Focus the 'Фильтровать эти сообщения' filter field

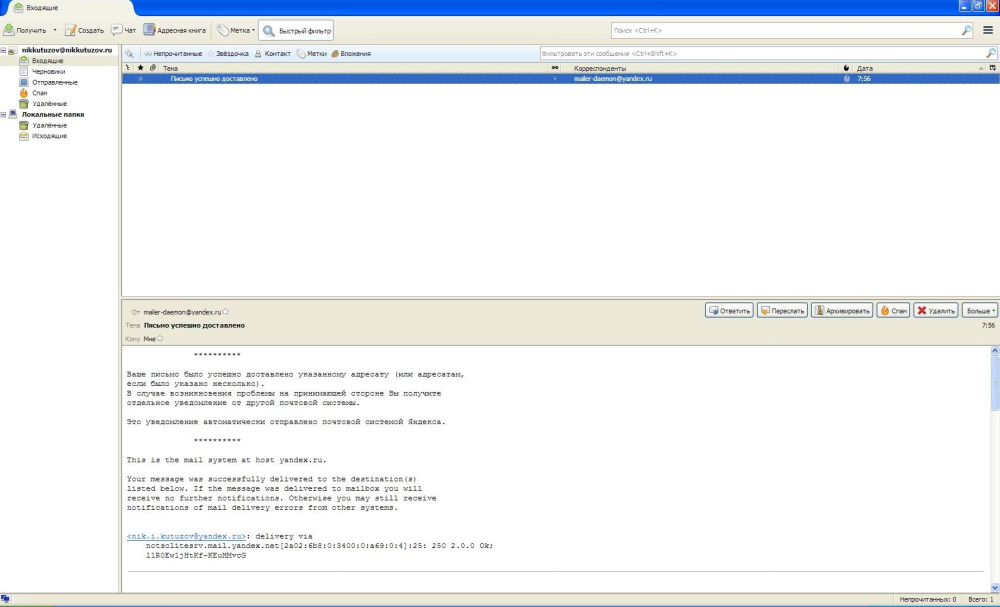768,54
